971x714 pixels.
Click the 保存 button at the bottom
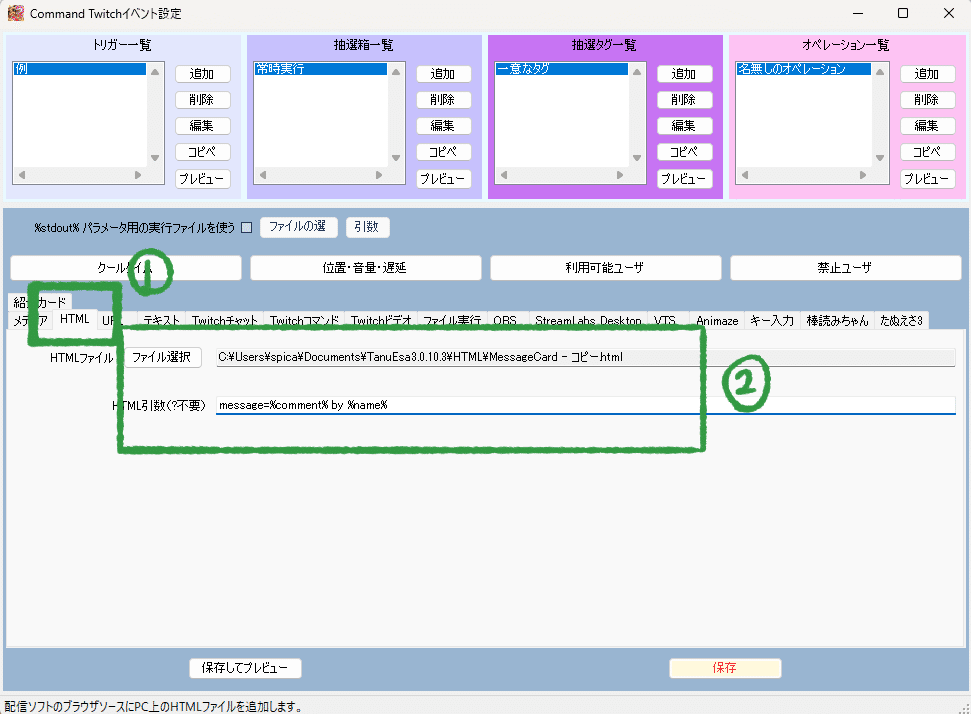(724, 668)
